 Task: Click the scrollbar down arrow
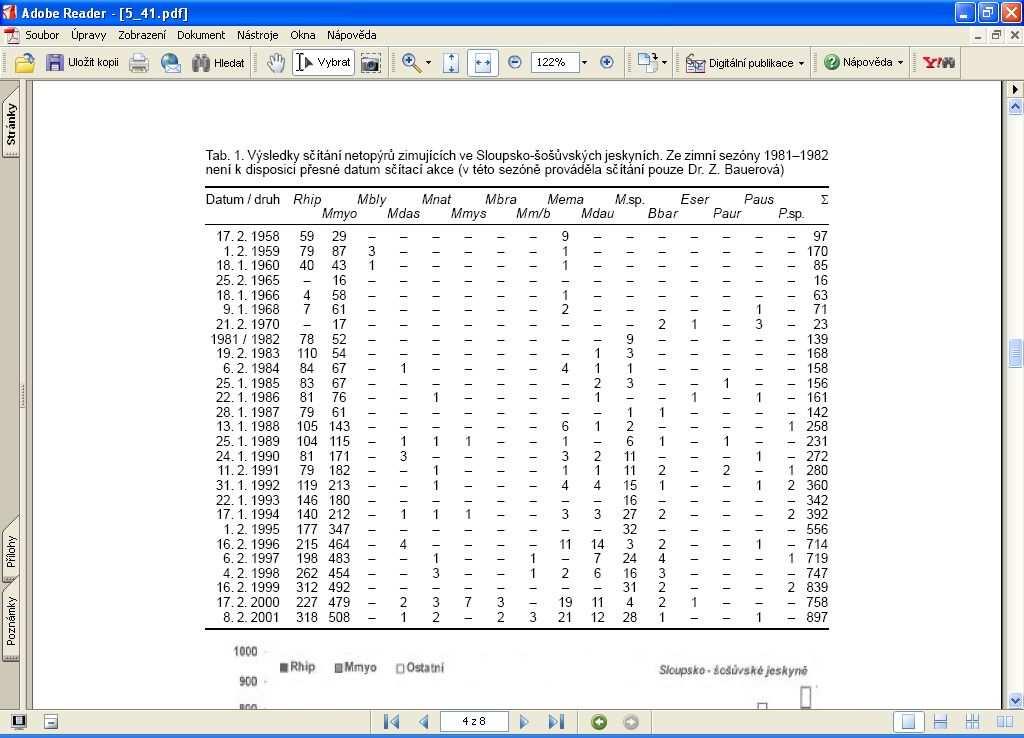pyautogui.click(x=1015, y=701)
